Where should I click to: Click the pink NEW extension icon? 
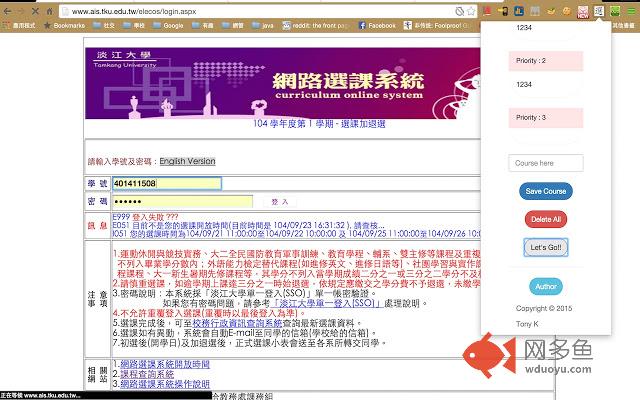[582, 12]
